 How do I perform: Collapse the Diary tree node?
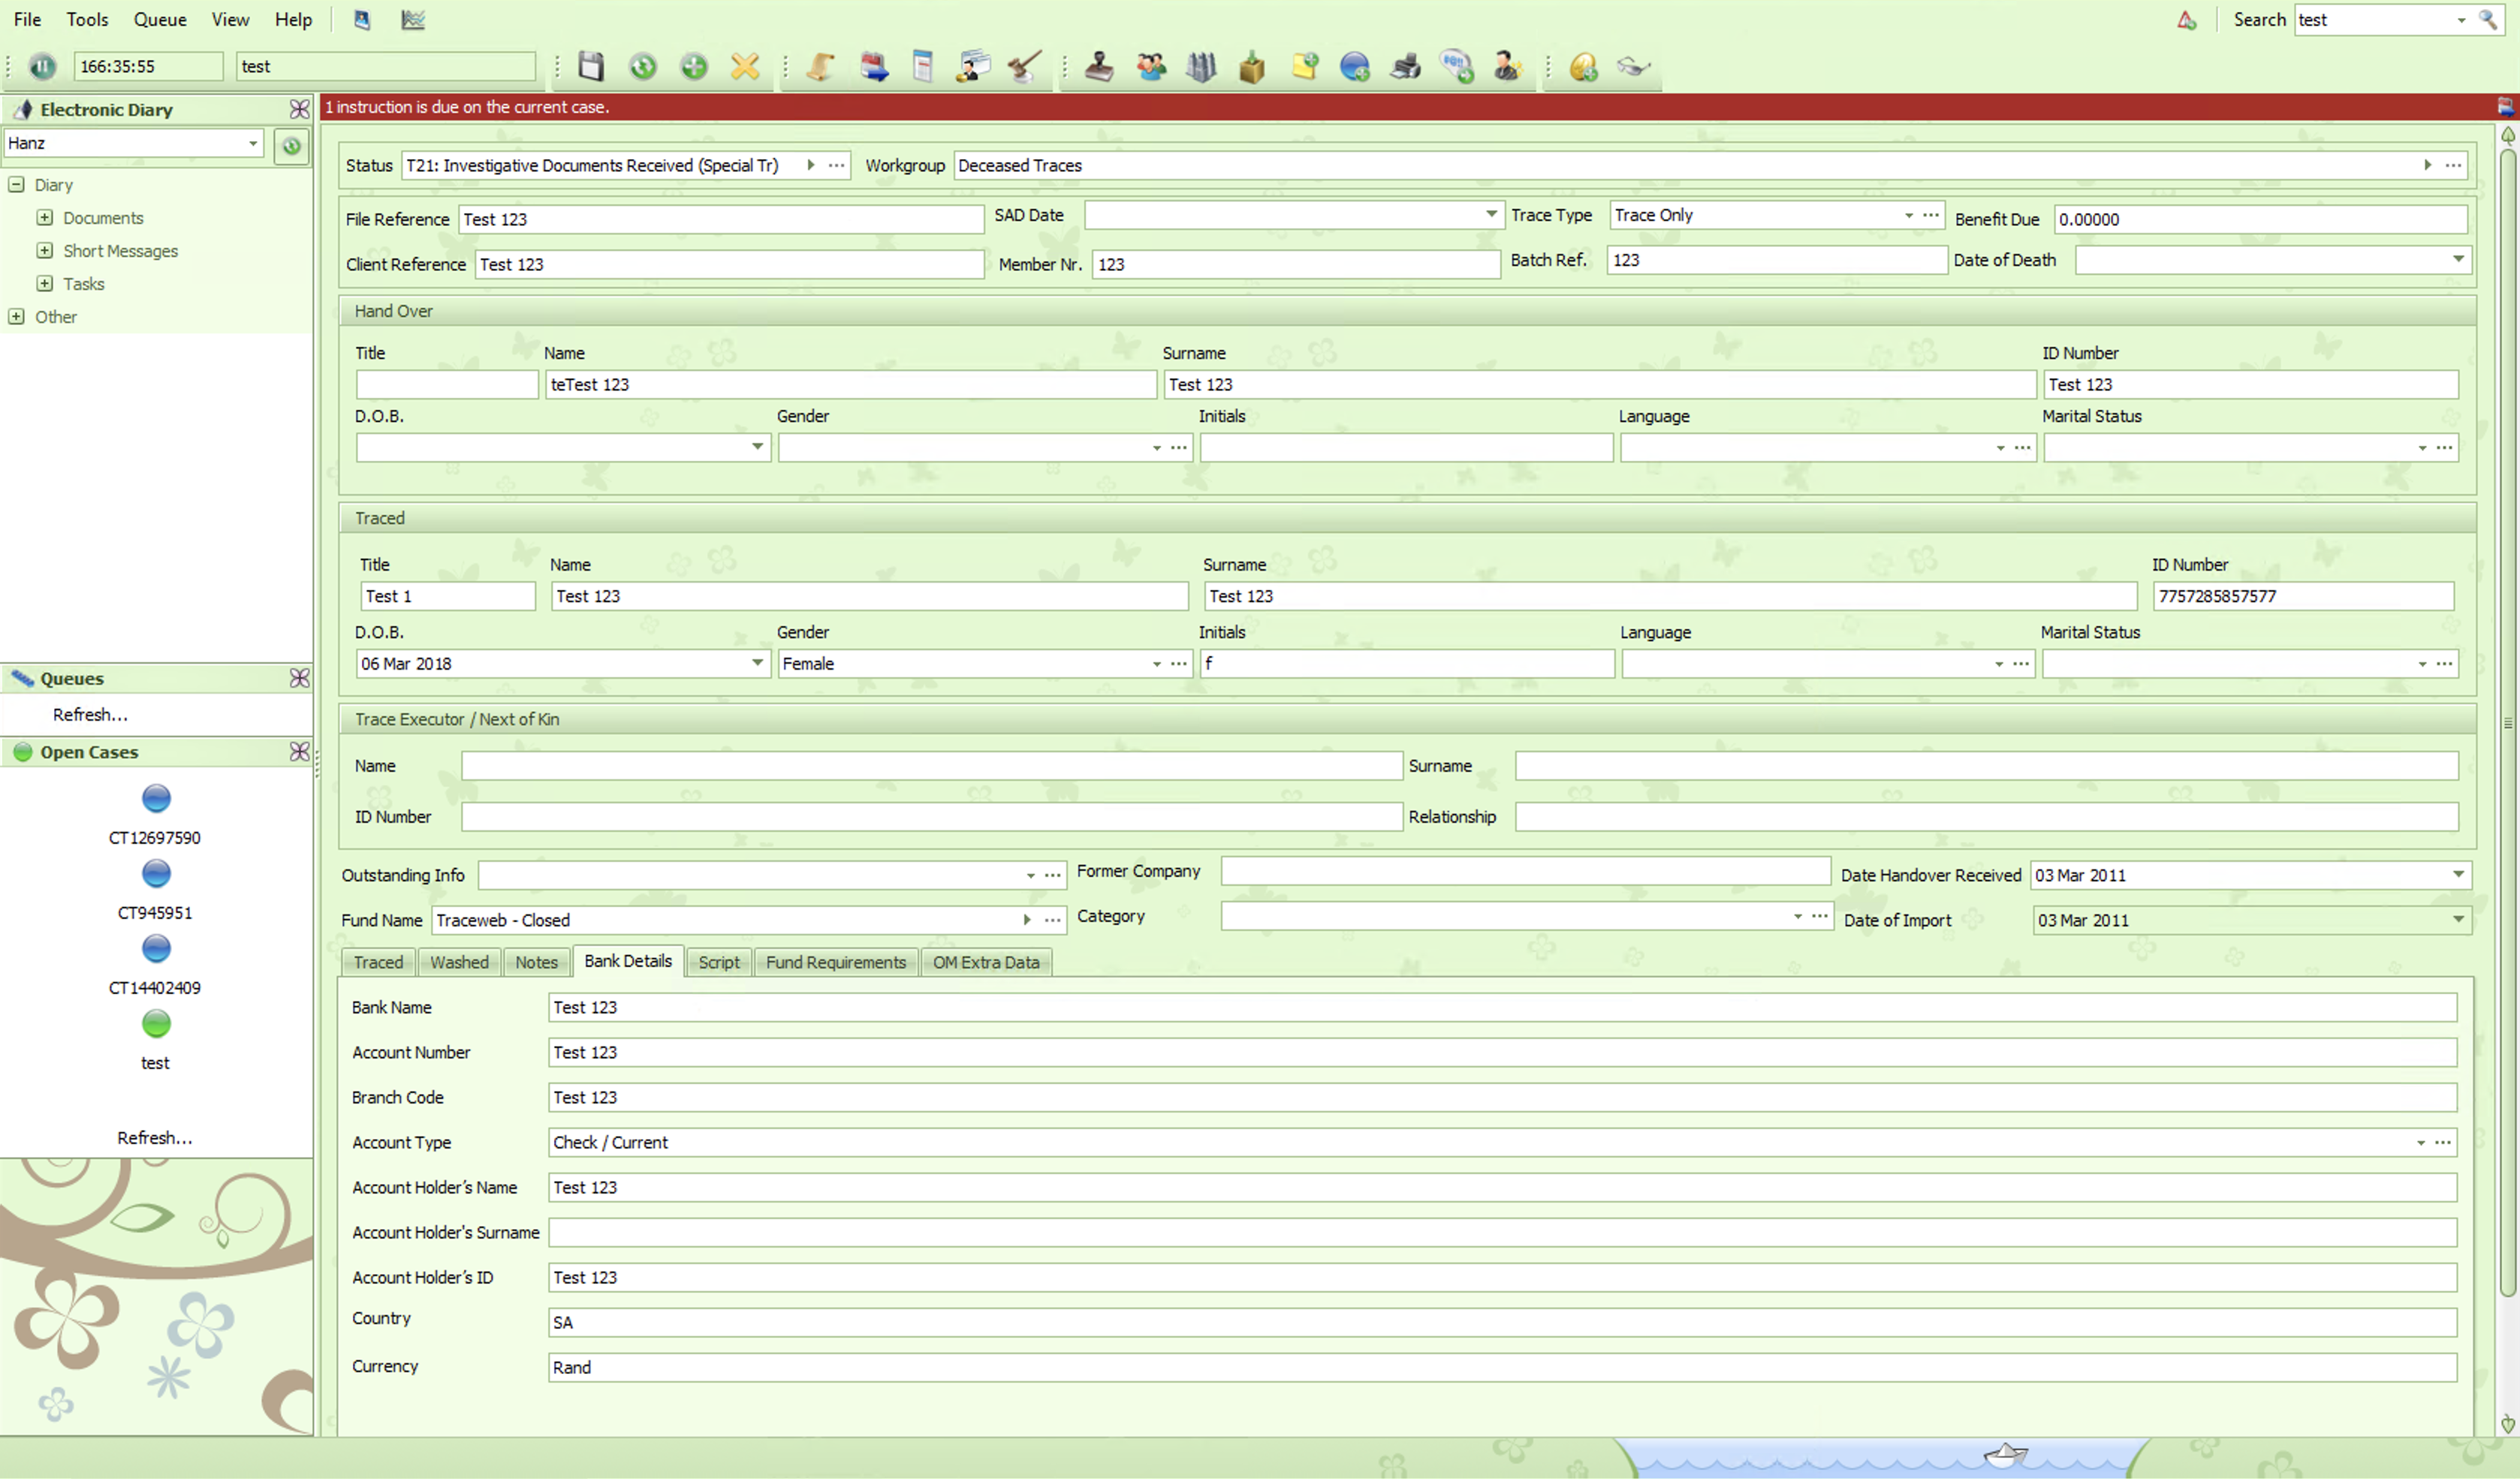16,185
